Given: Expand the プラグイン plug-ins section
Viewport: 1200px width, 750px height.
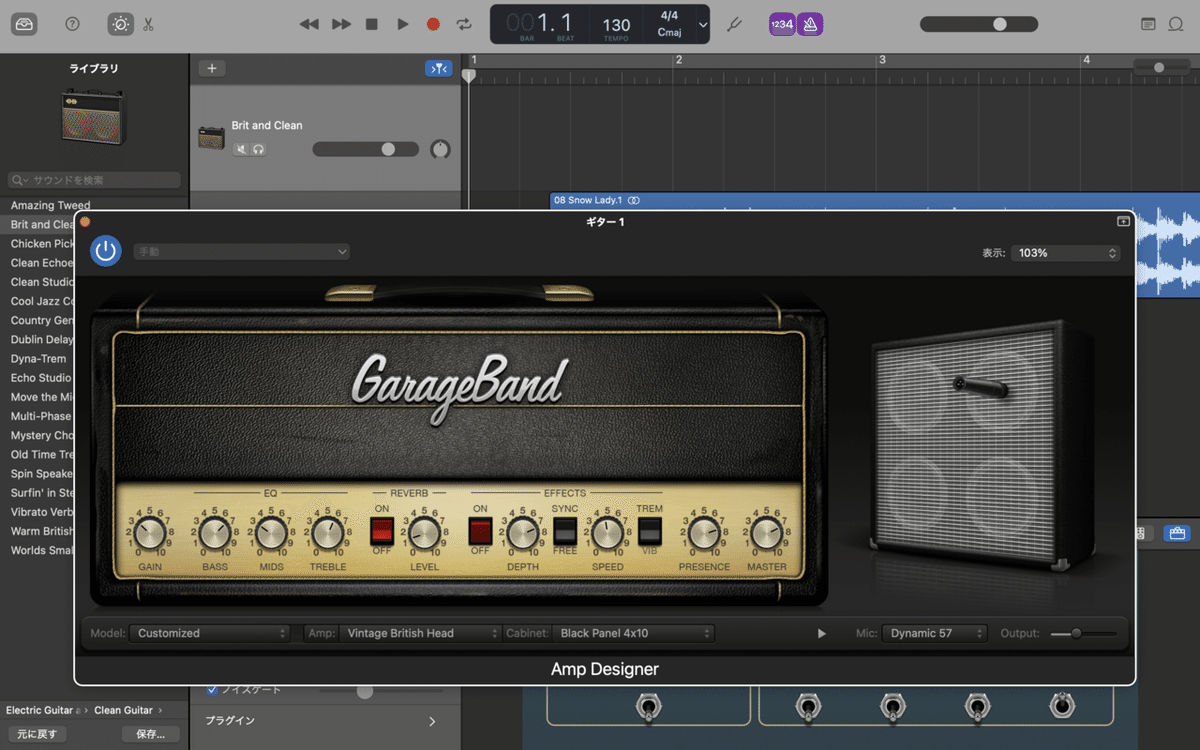Looking at the screenshot, I should 432,721.
